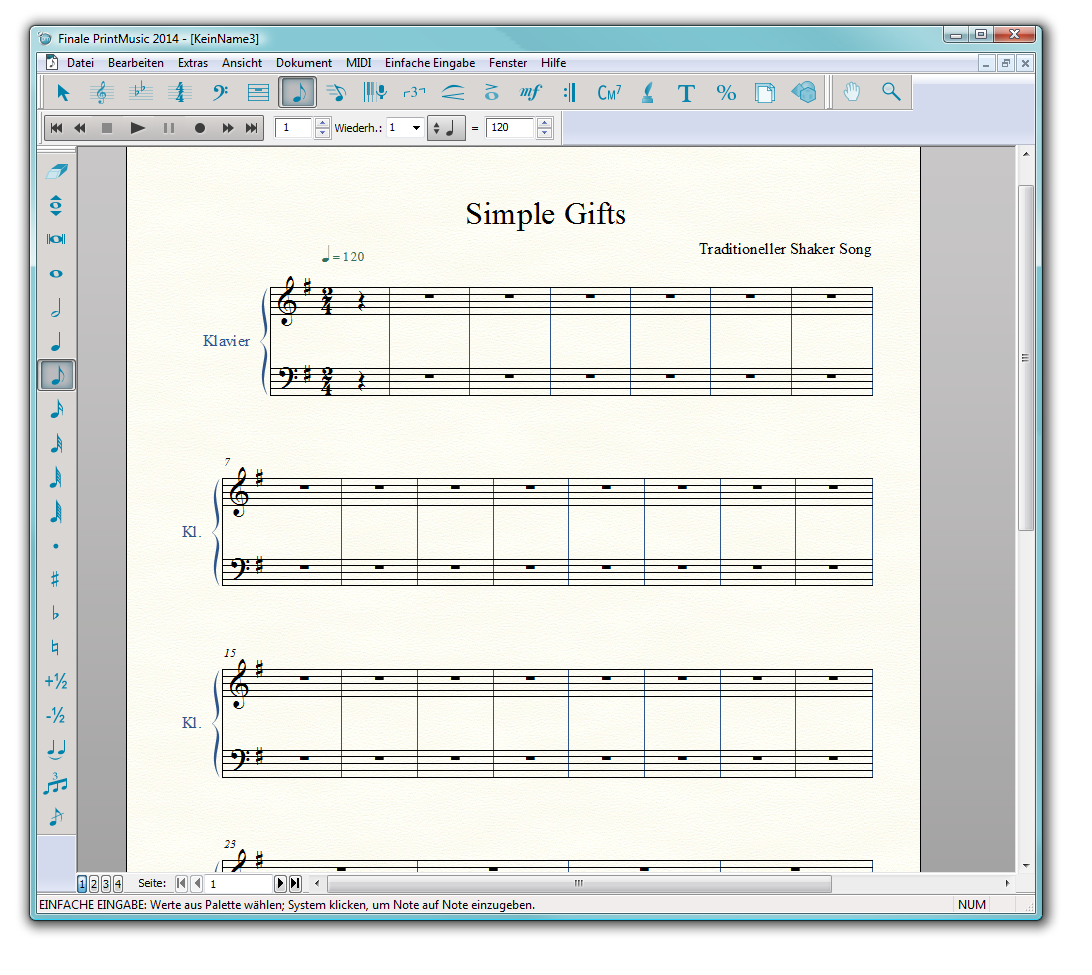The height and width of the screenshot is (975, 1092).
Task: Open the tempo note value selector
Action: click(x=447, y=128)
